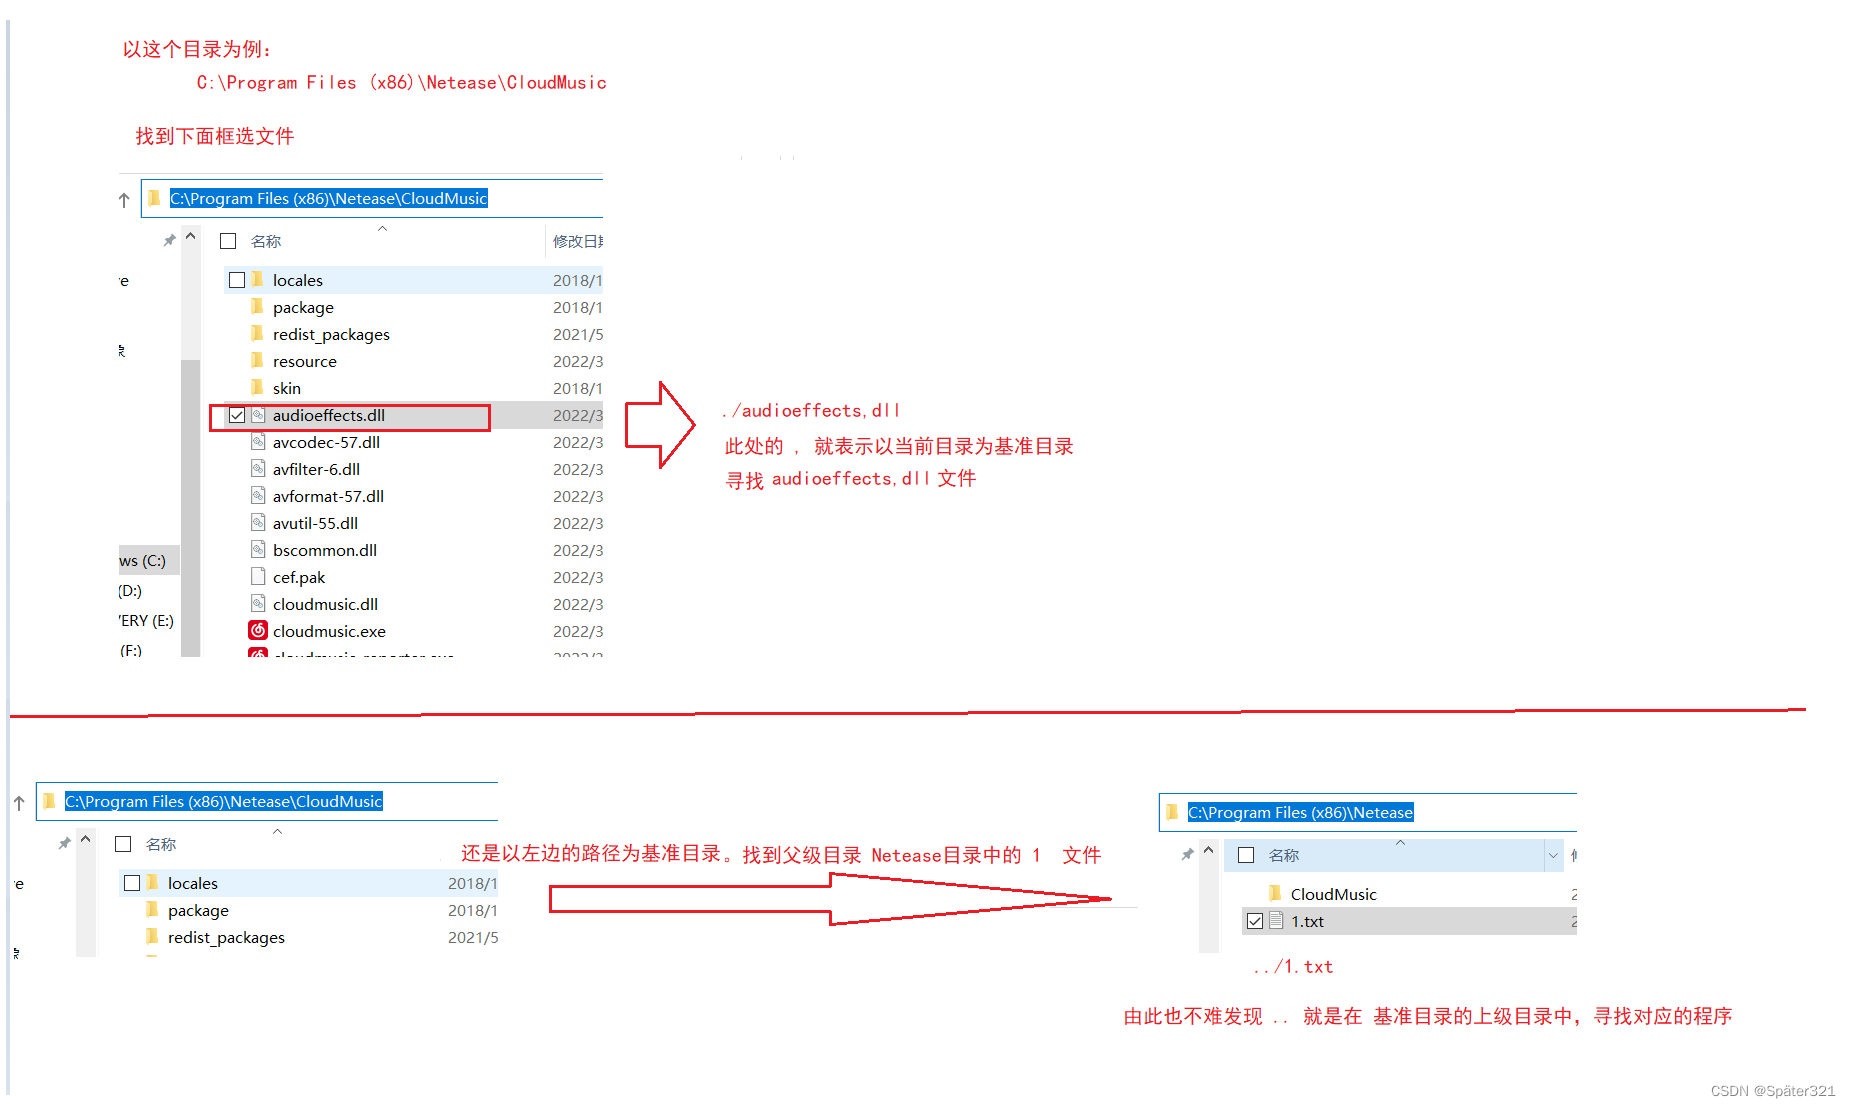Click the cloudmusic.exe red app icon

(x=258, y=630)
